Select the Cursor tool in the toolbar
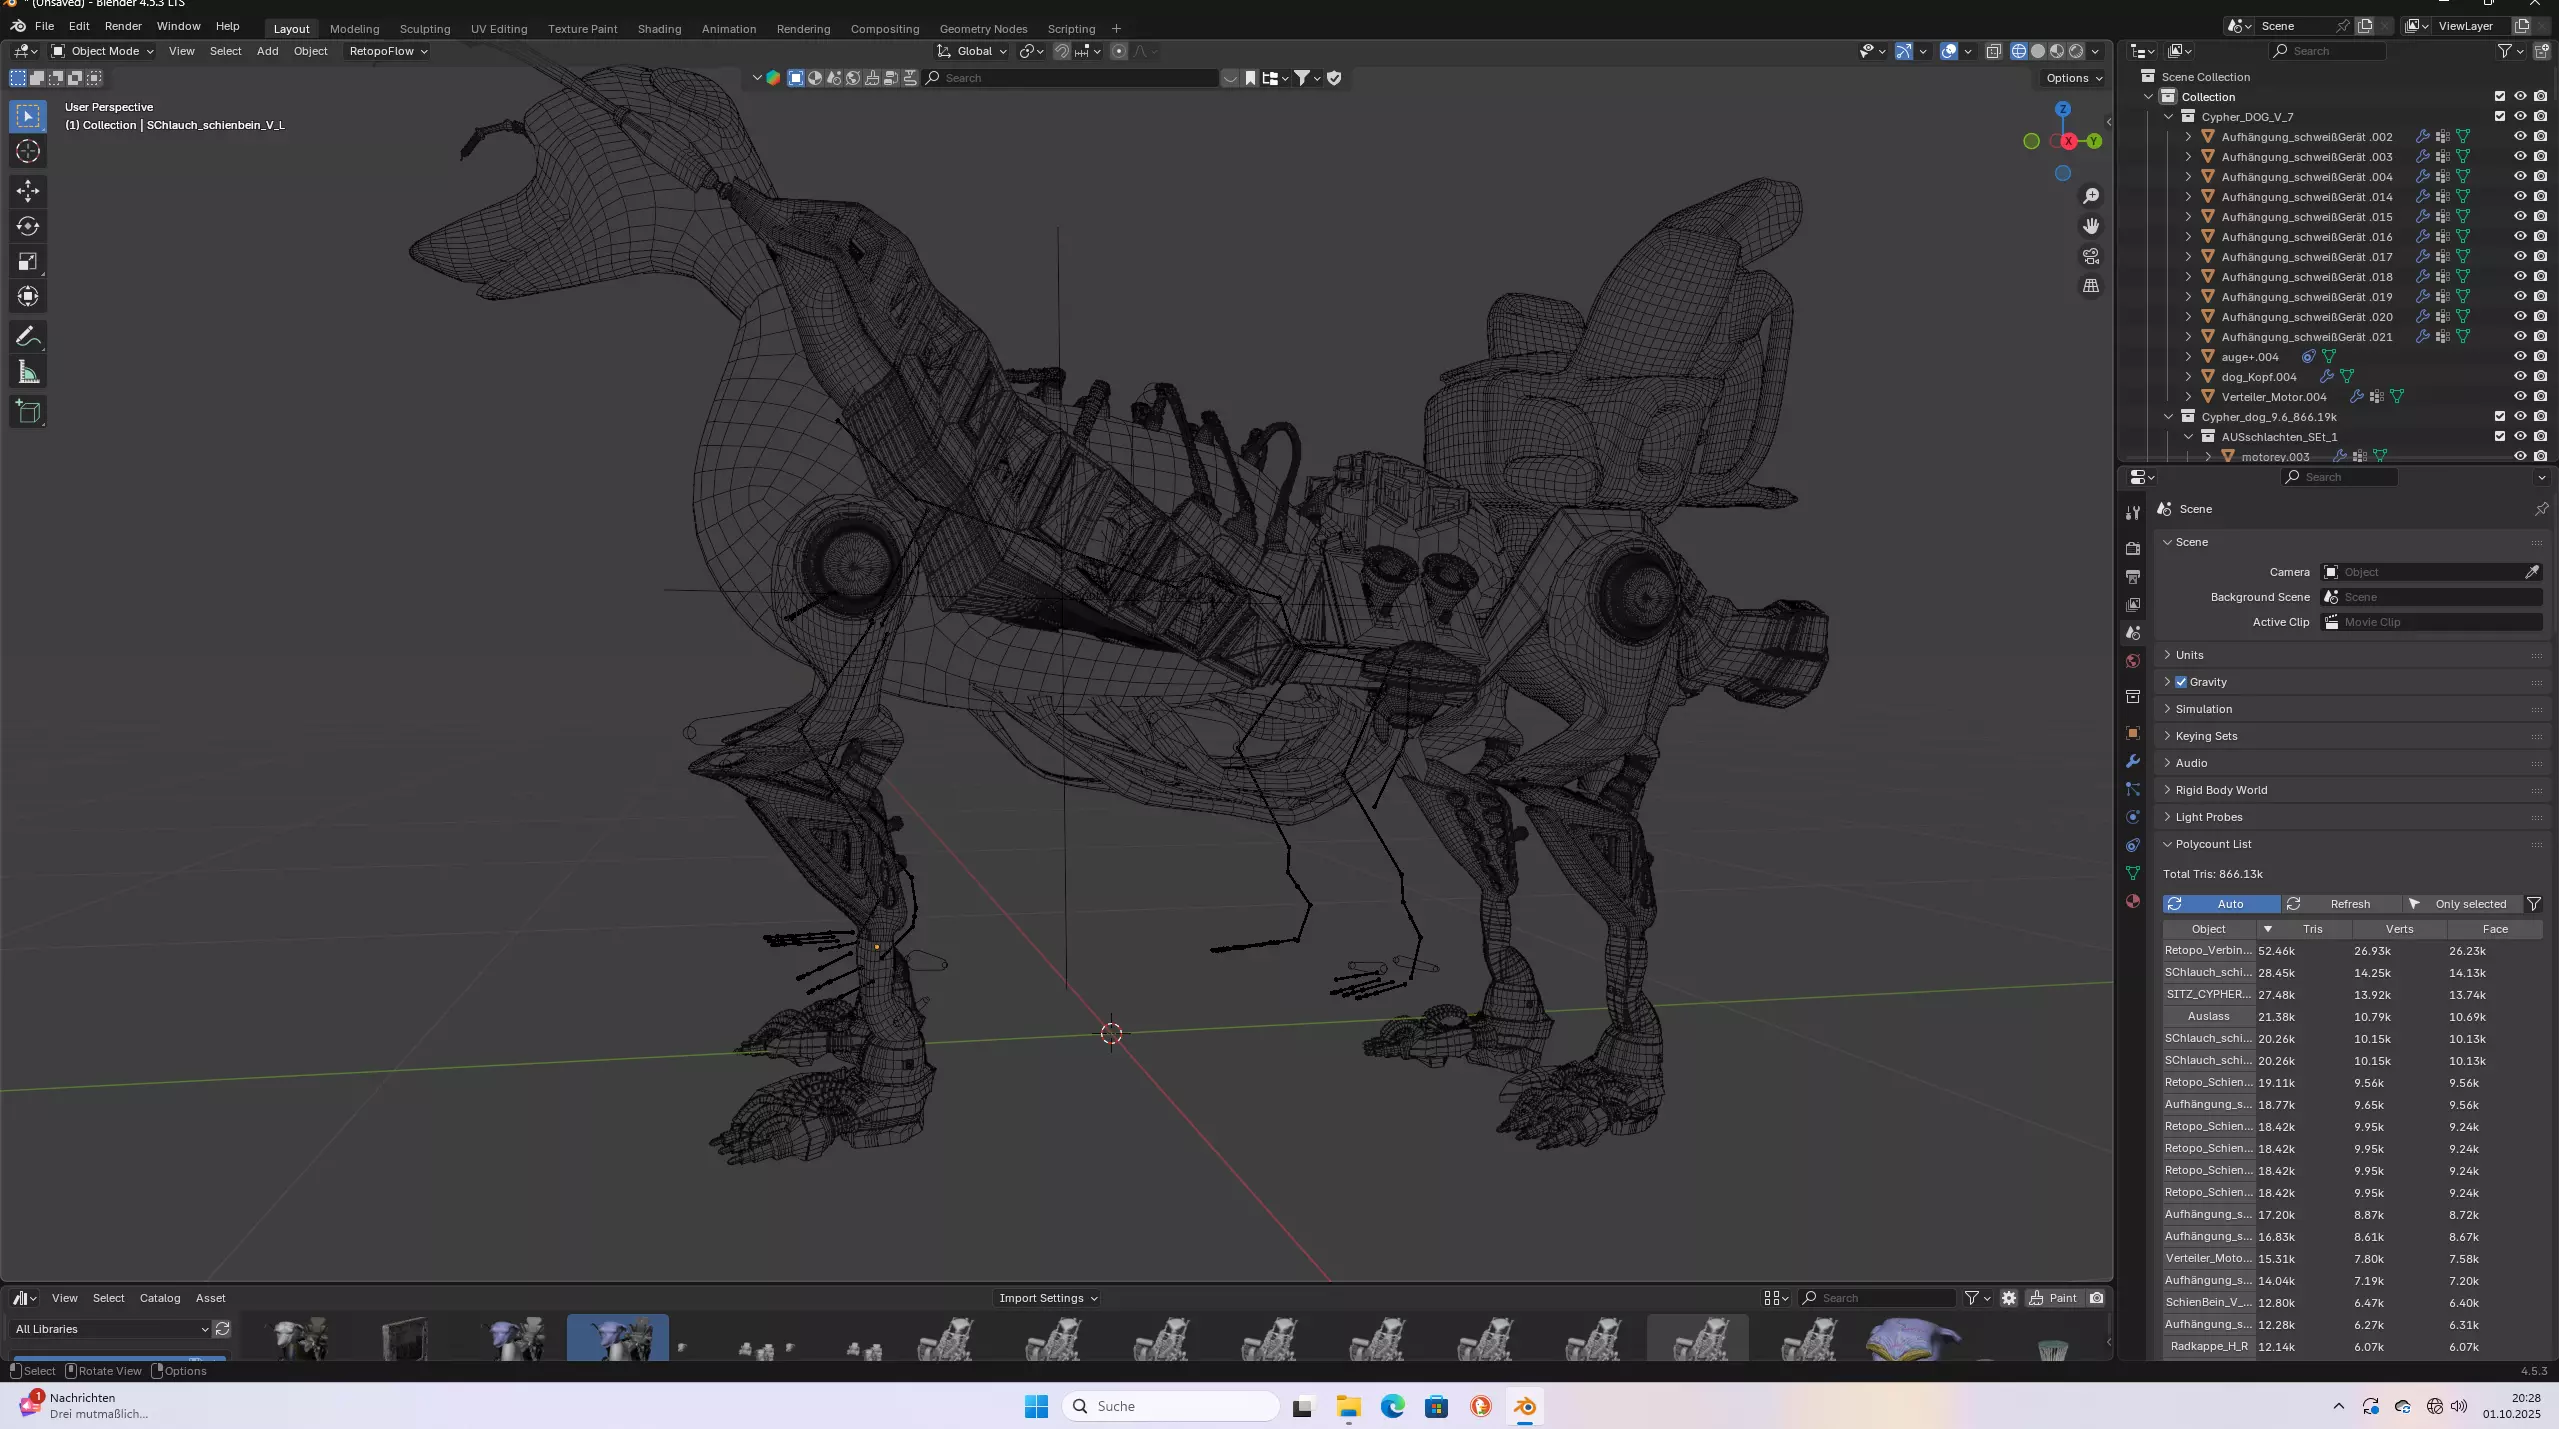Image resolution: width=2559 pixels, height=1429 pixels. (28, 152)
